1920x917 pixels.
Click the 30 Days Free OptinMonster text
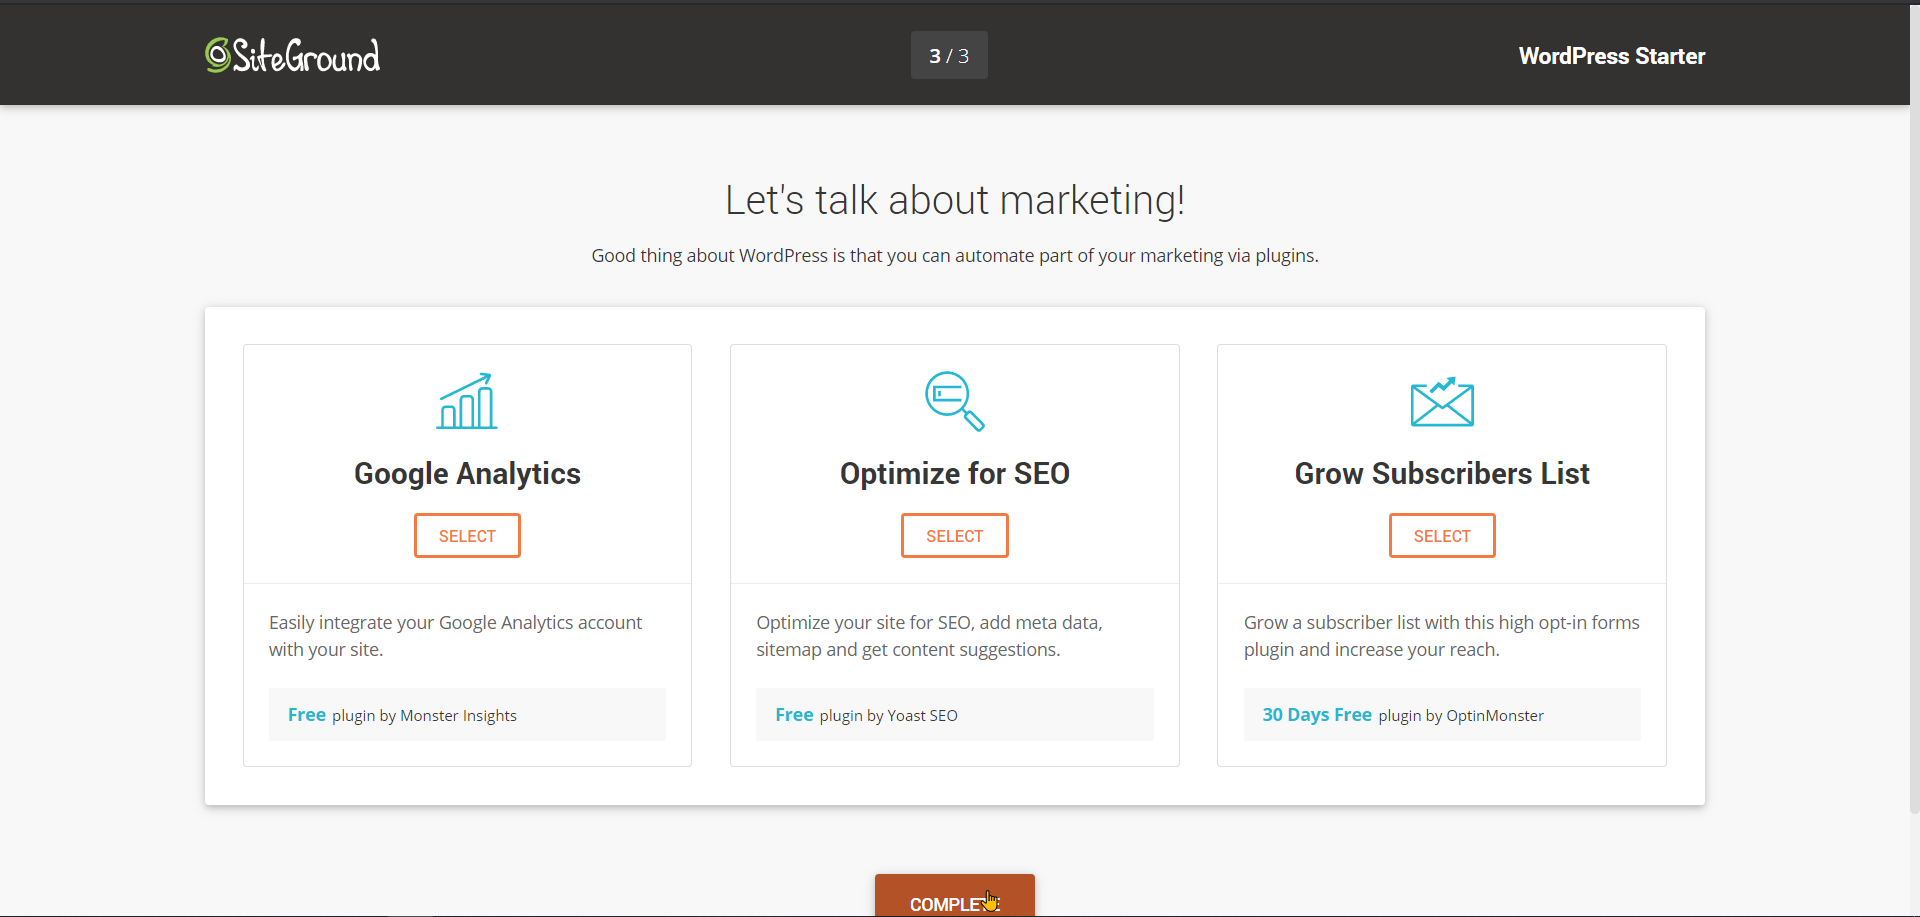tap(1403, 715)
